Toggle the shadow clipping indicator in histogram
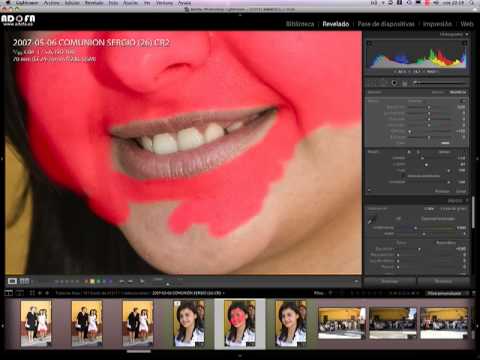The width and height of the screenshot is (480, 360). (x=369, y=43)
